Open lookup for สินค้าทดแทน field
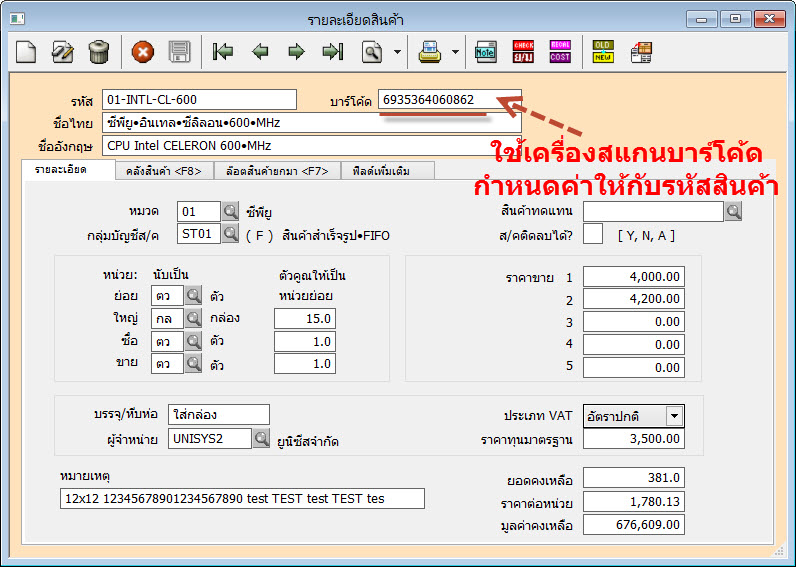This screenshot has height=567, width=796. click(x=733, y=211)
